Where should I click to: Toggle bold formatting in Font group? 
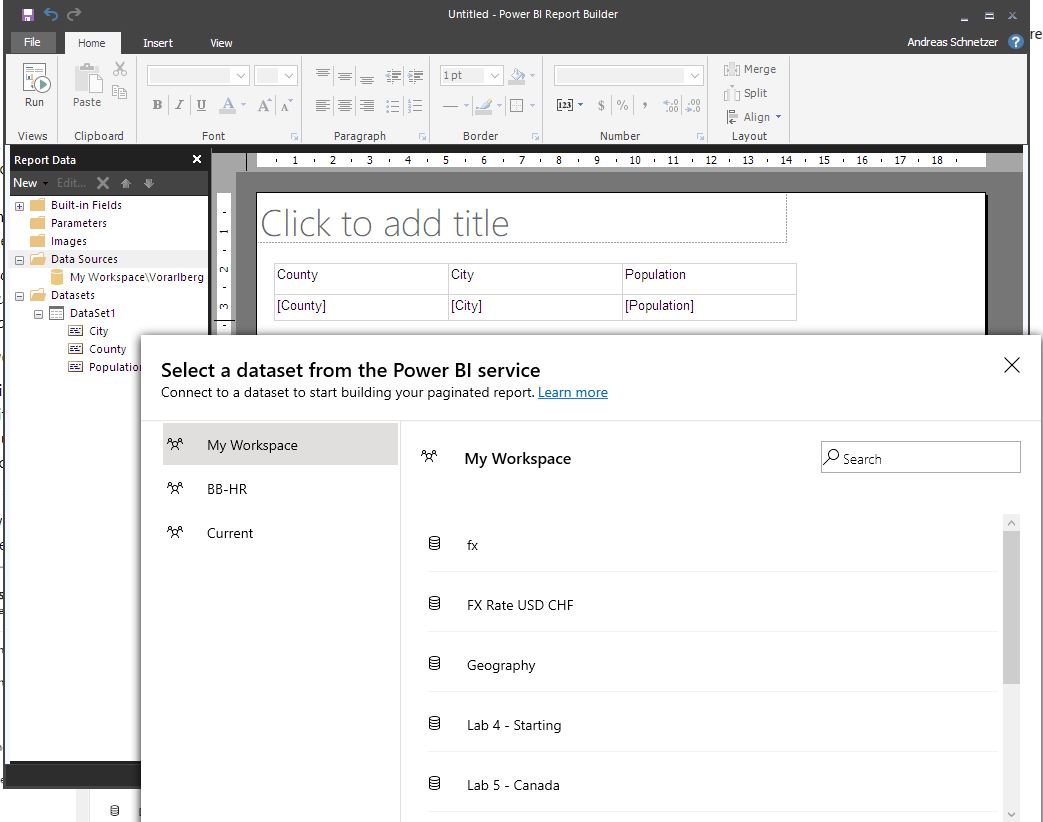point(157,105)
